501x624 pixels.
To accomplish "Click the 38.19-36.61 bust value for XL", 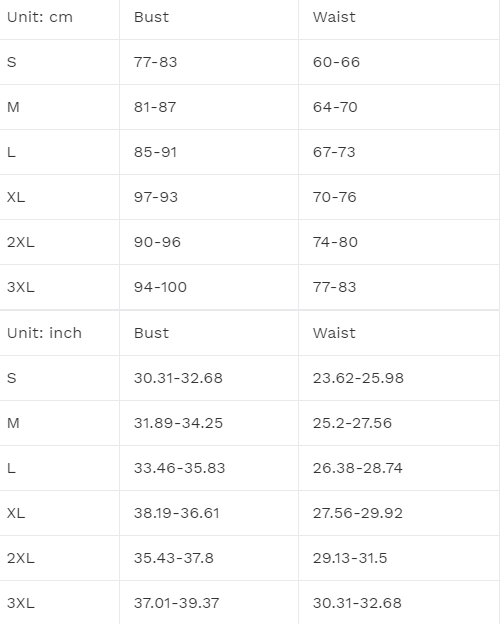I will tap(177, 513).
